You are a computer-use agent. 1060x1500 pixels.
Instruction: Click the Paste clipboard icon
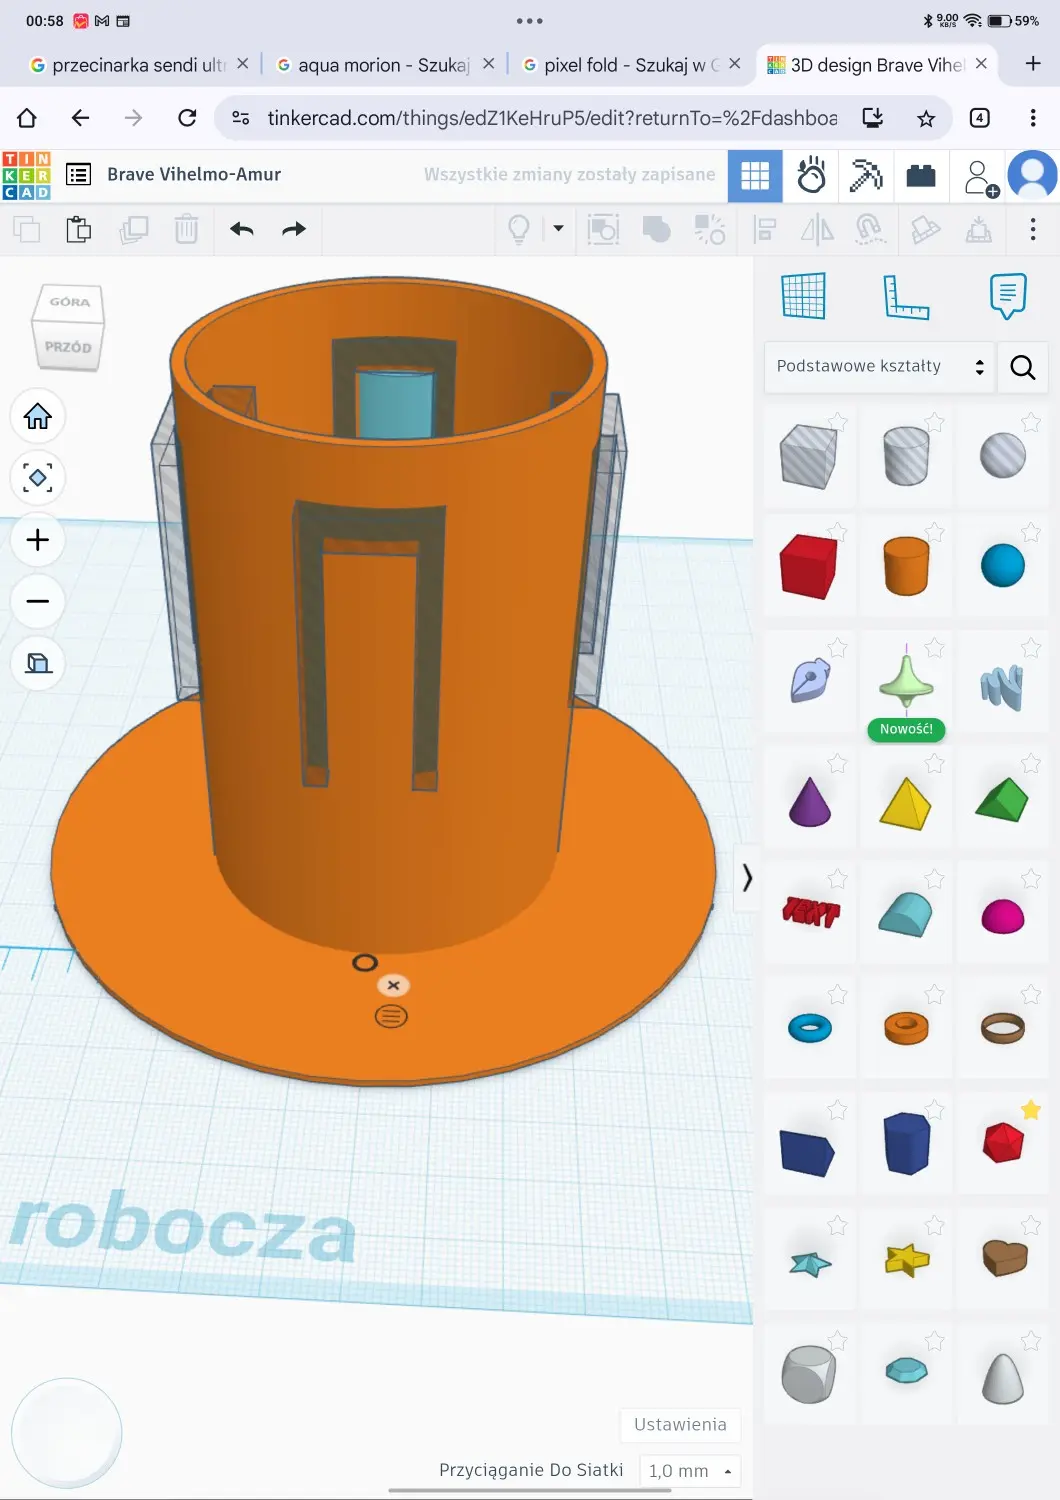(79, 229)
